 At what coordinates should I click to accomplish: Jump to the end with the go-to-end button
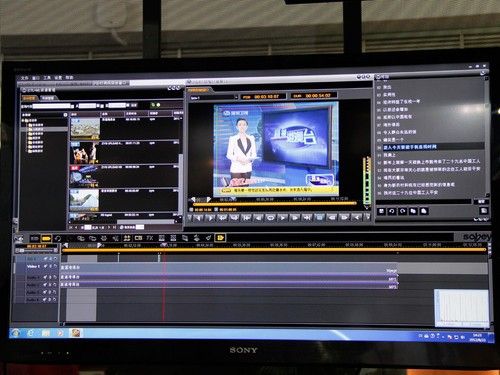click(307, 218)
